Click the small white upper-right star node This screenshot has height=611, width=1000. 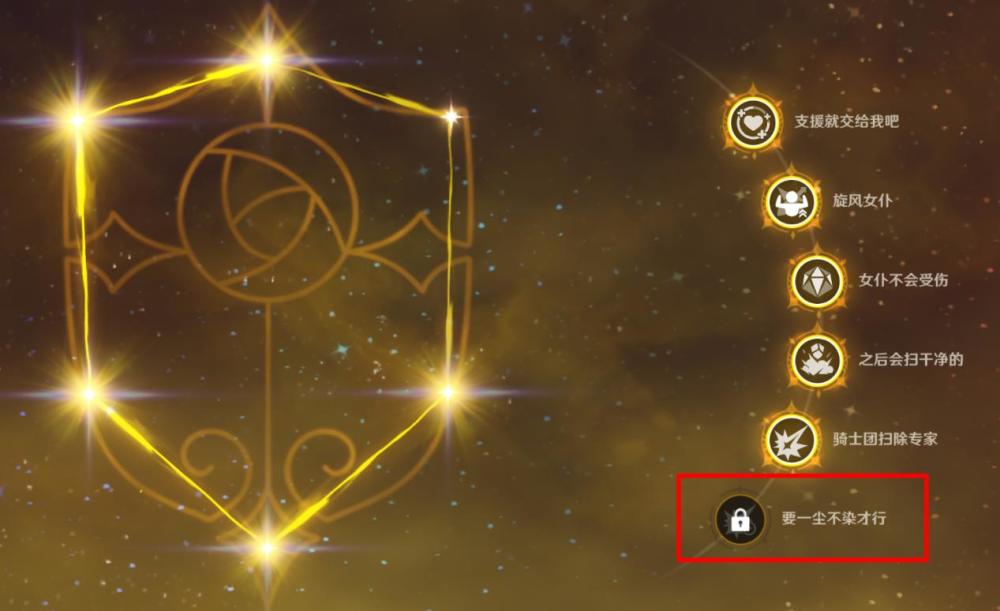click(452, 116)
